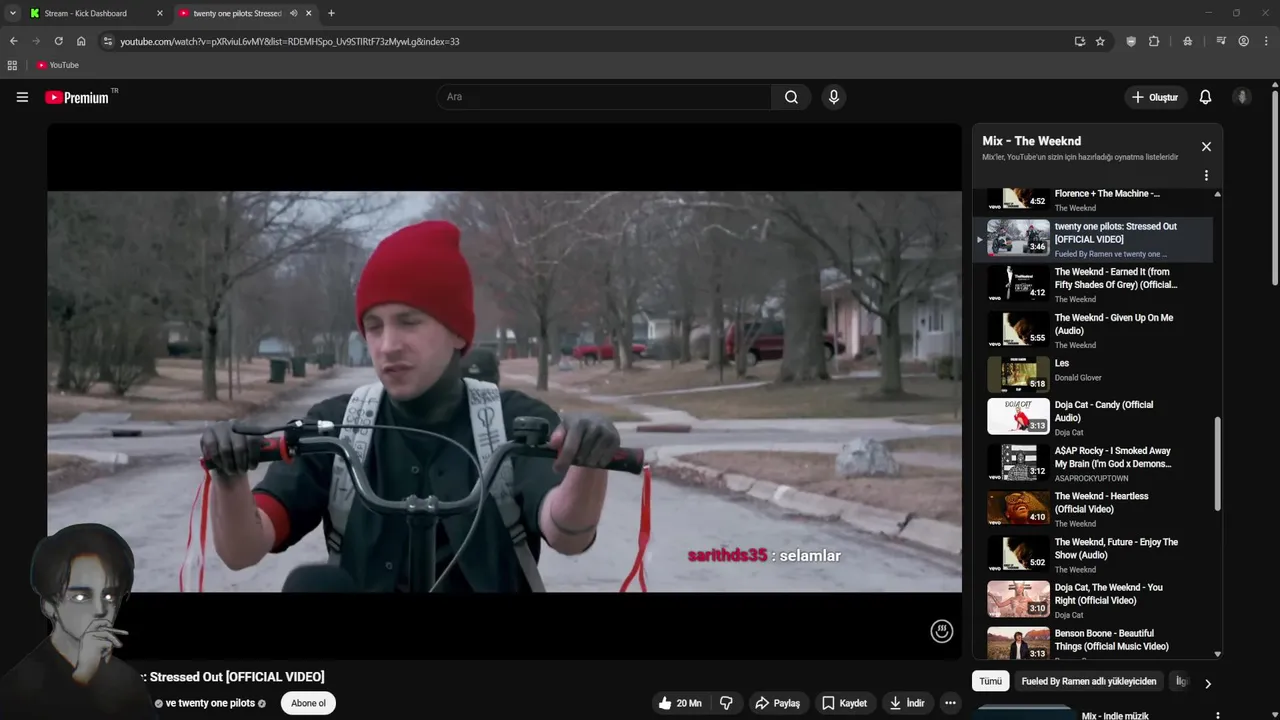
Task: Open the Chrome profile icon
Action: 1243,41
